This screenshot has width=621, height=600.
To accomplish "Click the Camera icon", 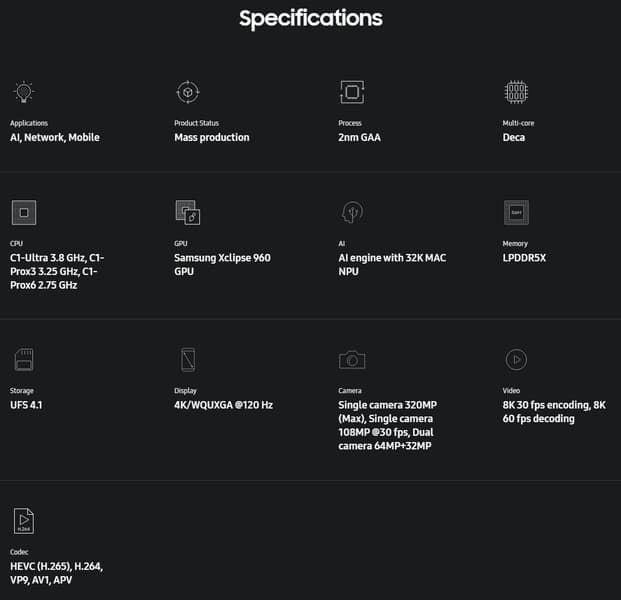I will coord(351,360).
